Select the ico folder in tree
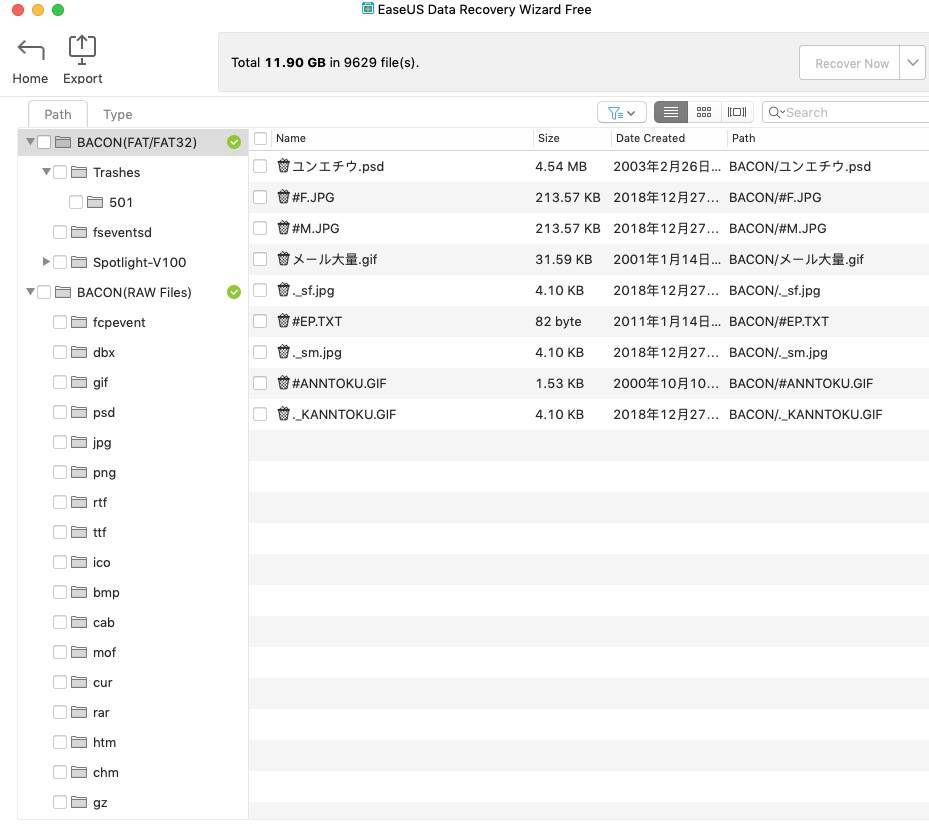This screenshot has height=831, width=929. 102,563
